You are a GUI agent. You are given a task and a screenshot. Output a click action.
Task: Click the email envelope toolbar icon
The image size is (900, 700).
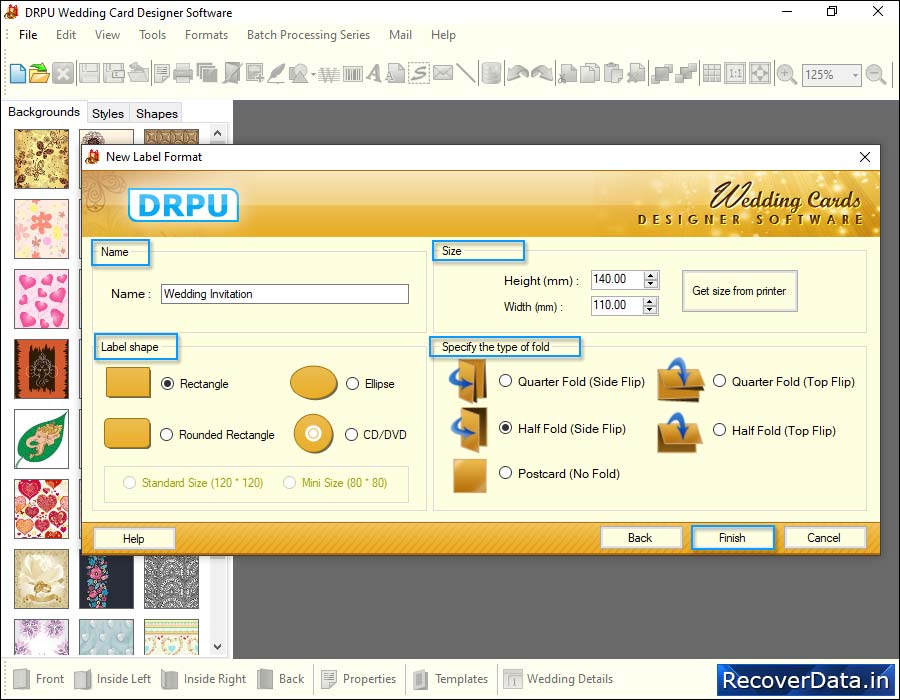pyautogui.click(x=443, y=73)
